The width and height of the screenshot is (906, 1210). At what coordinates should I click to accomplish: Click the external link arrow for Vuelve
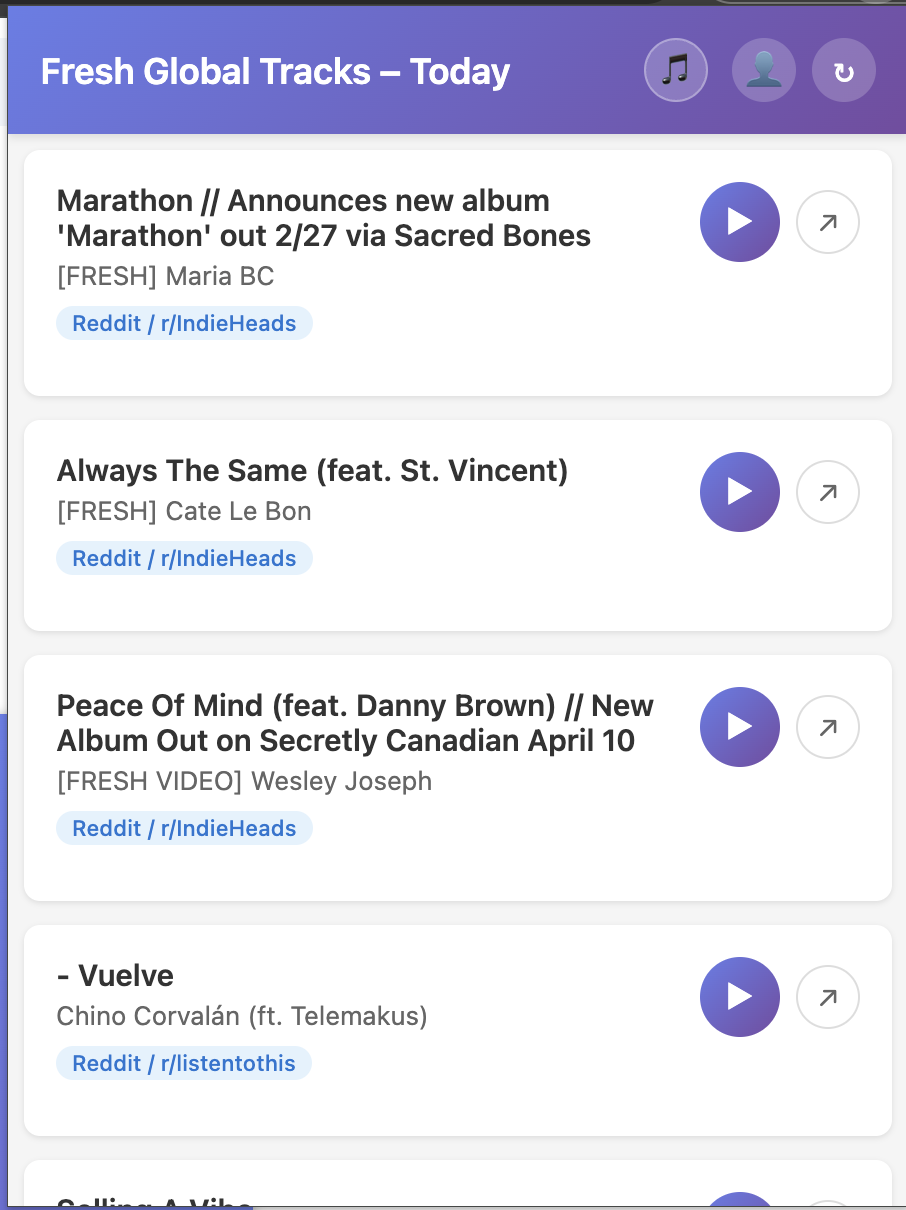(827, 997)
